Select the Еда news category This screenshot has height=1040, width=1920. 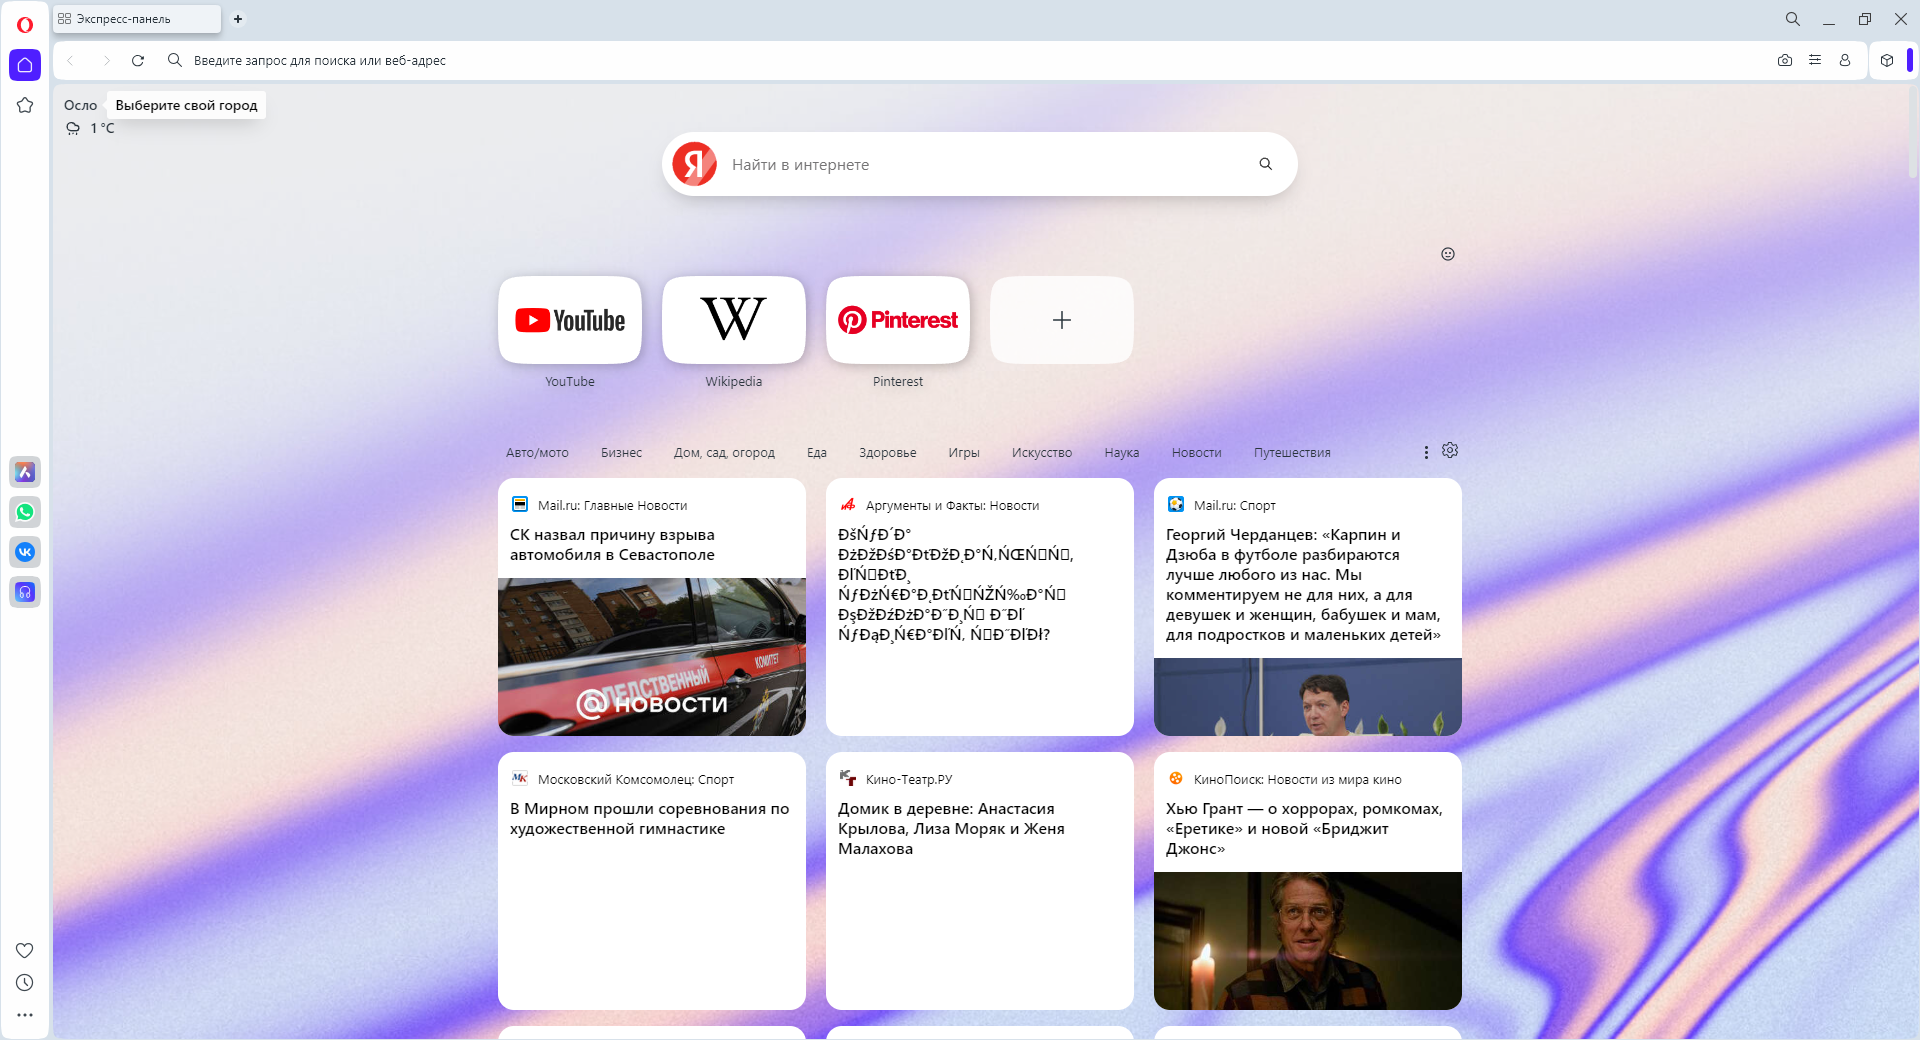coord(817,453)
